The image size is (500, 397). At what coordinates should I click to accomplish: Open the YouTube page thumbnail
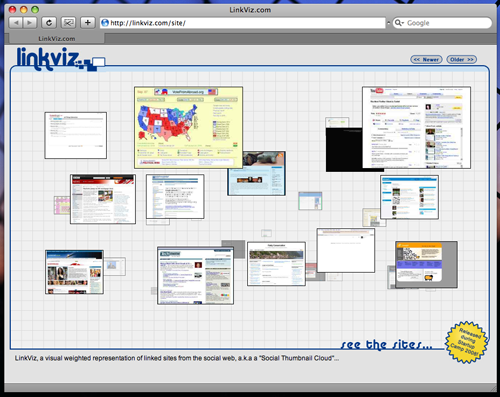point(416,127)
